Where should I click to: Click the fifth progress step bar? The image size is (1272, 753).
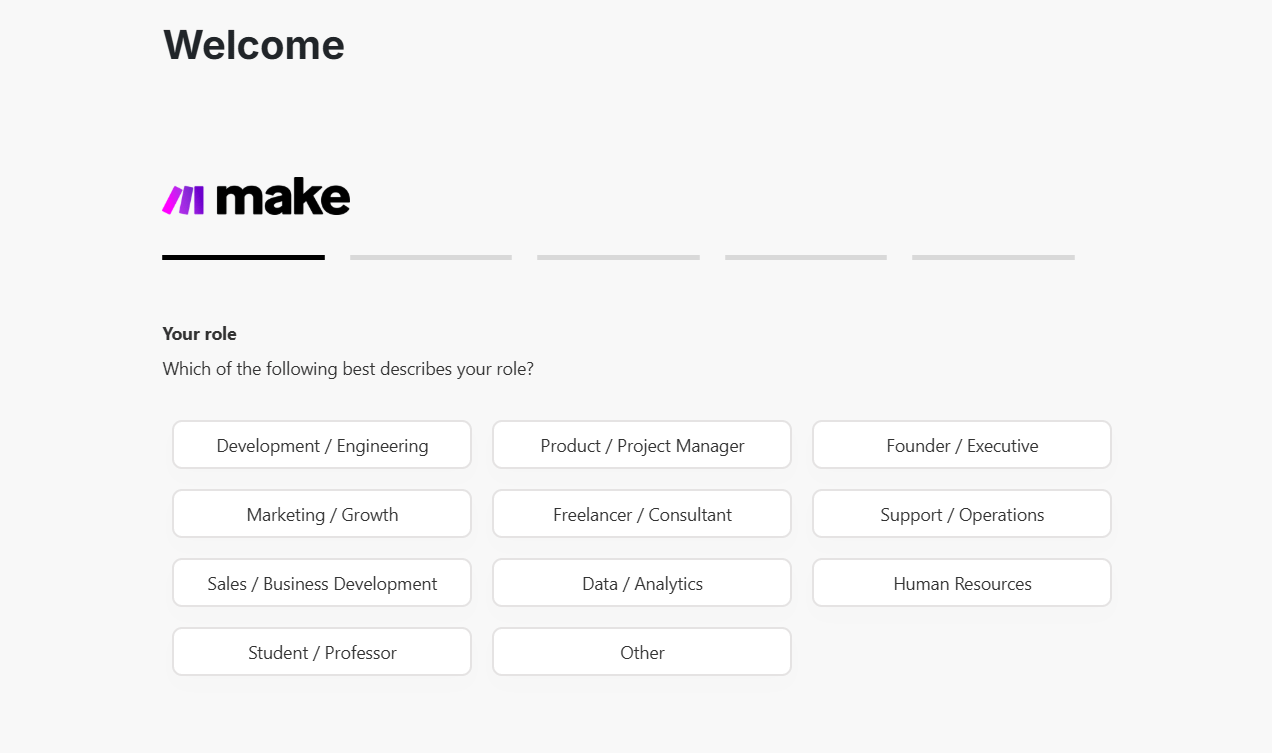993,257
